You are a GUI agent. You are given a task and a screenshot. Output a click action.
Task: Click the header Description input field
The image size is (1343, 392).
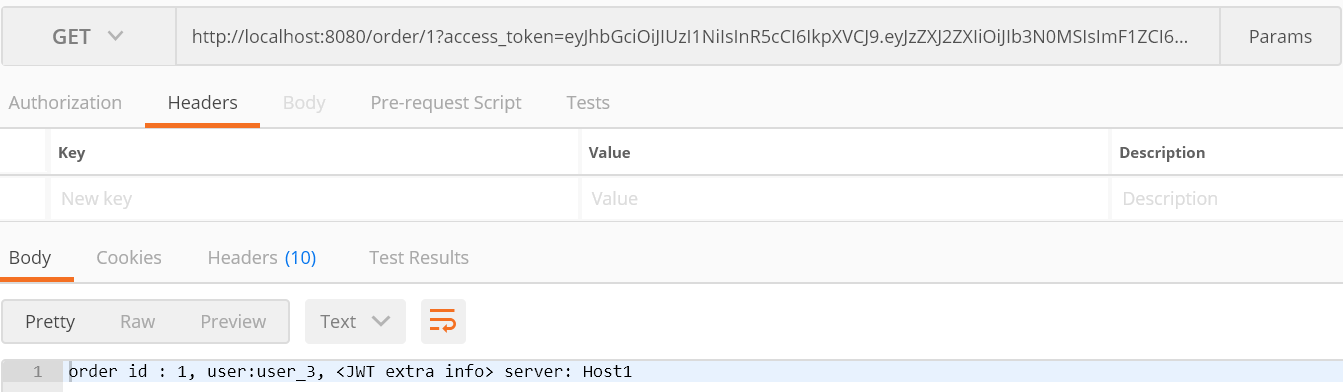coord(1226,199)
